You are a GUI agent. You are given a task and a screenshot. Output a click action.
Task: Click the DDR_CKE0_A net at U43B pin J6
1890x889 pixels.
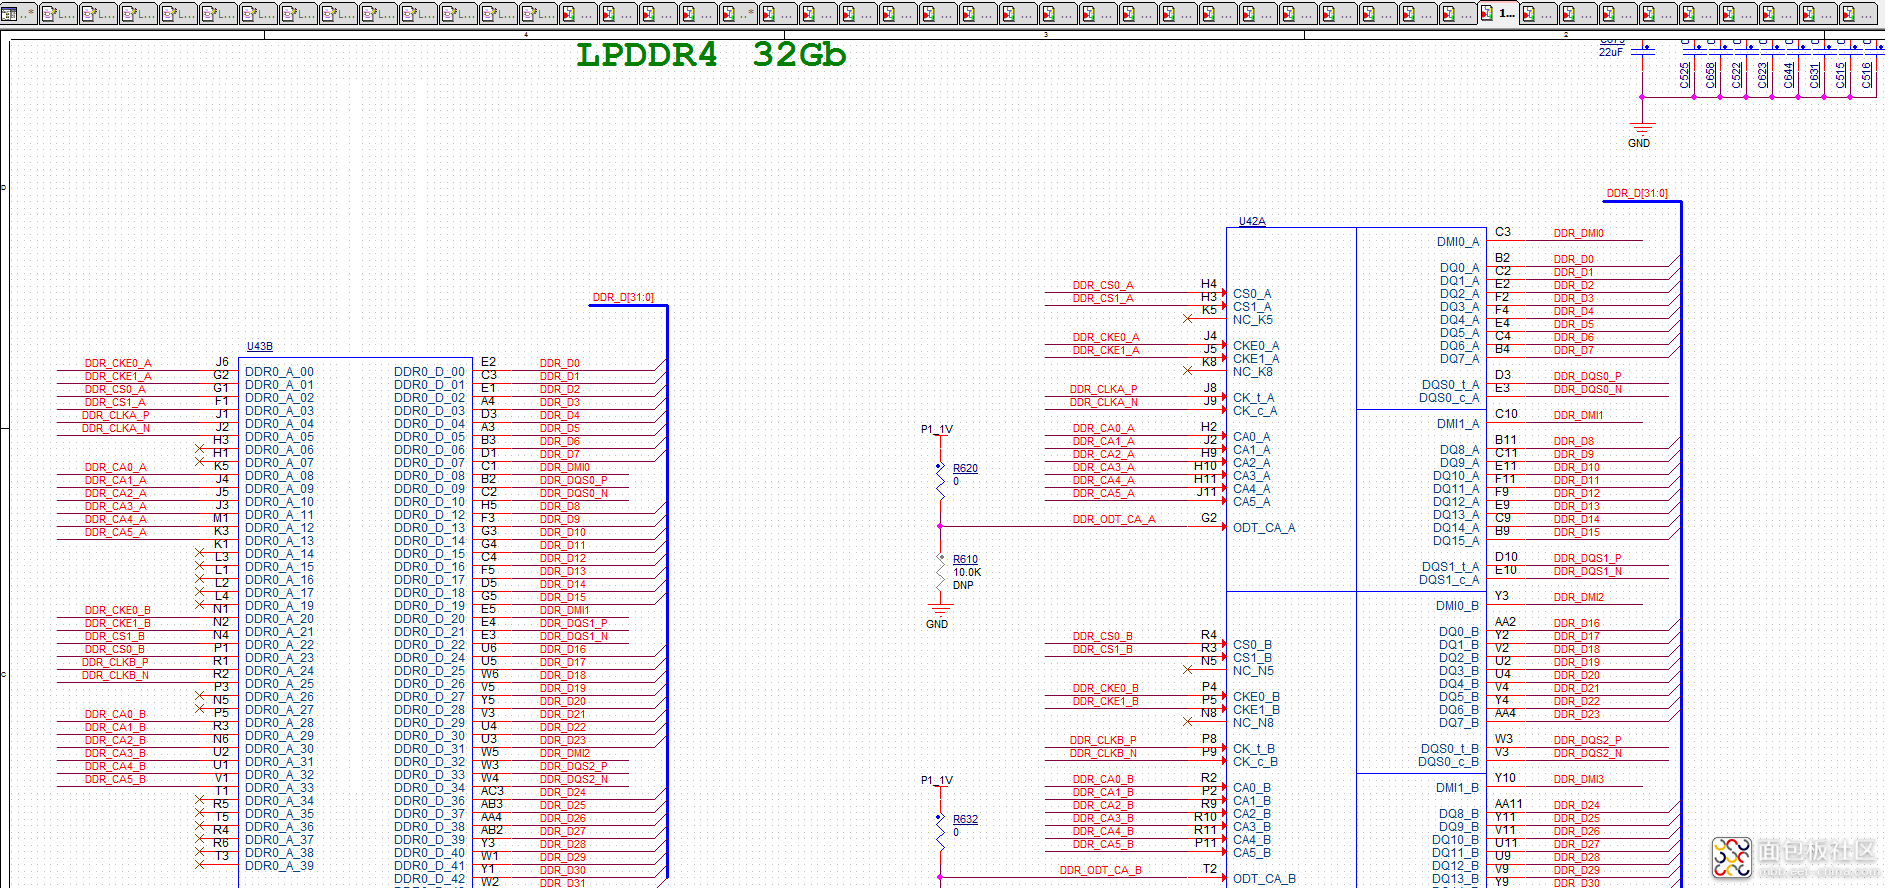click(118, 363)
